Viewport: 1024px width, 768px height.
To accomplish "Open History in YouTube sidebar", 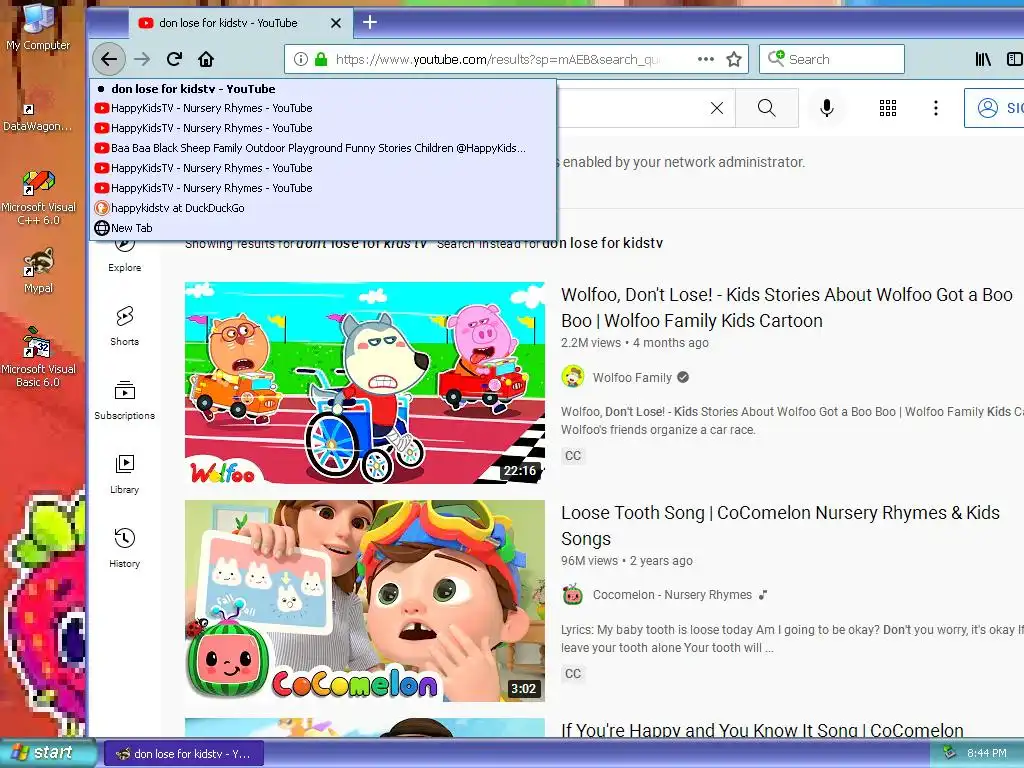I will [x=124, y=548].
